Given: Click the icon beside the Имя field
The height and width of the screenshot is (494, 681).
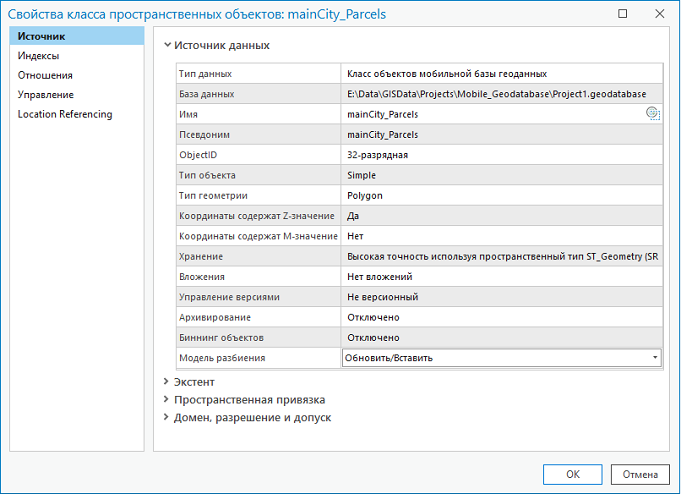Looking at the screenshot, I should coord(652,114).
